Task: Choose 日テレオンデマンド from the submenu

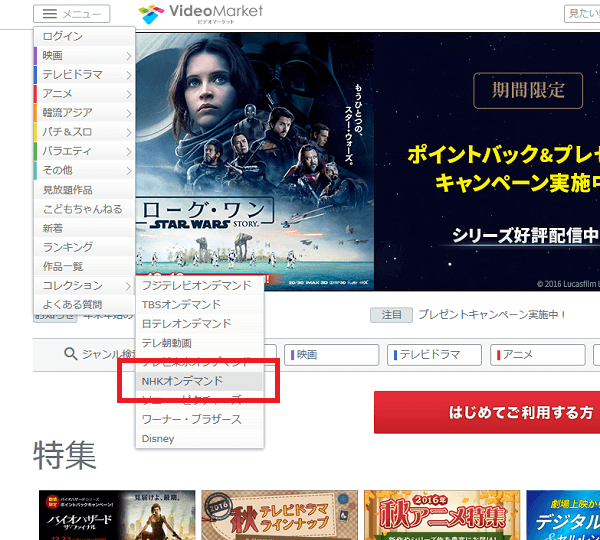Action: (x=200, y=324)
